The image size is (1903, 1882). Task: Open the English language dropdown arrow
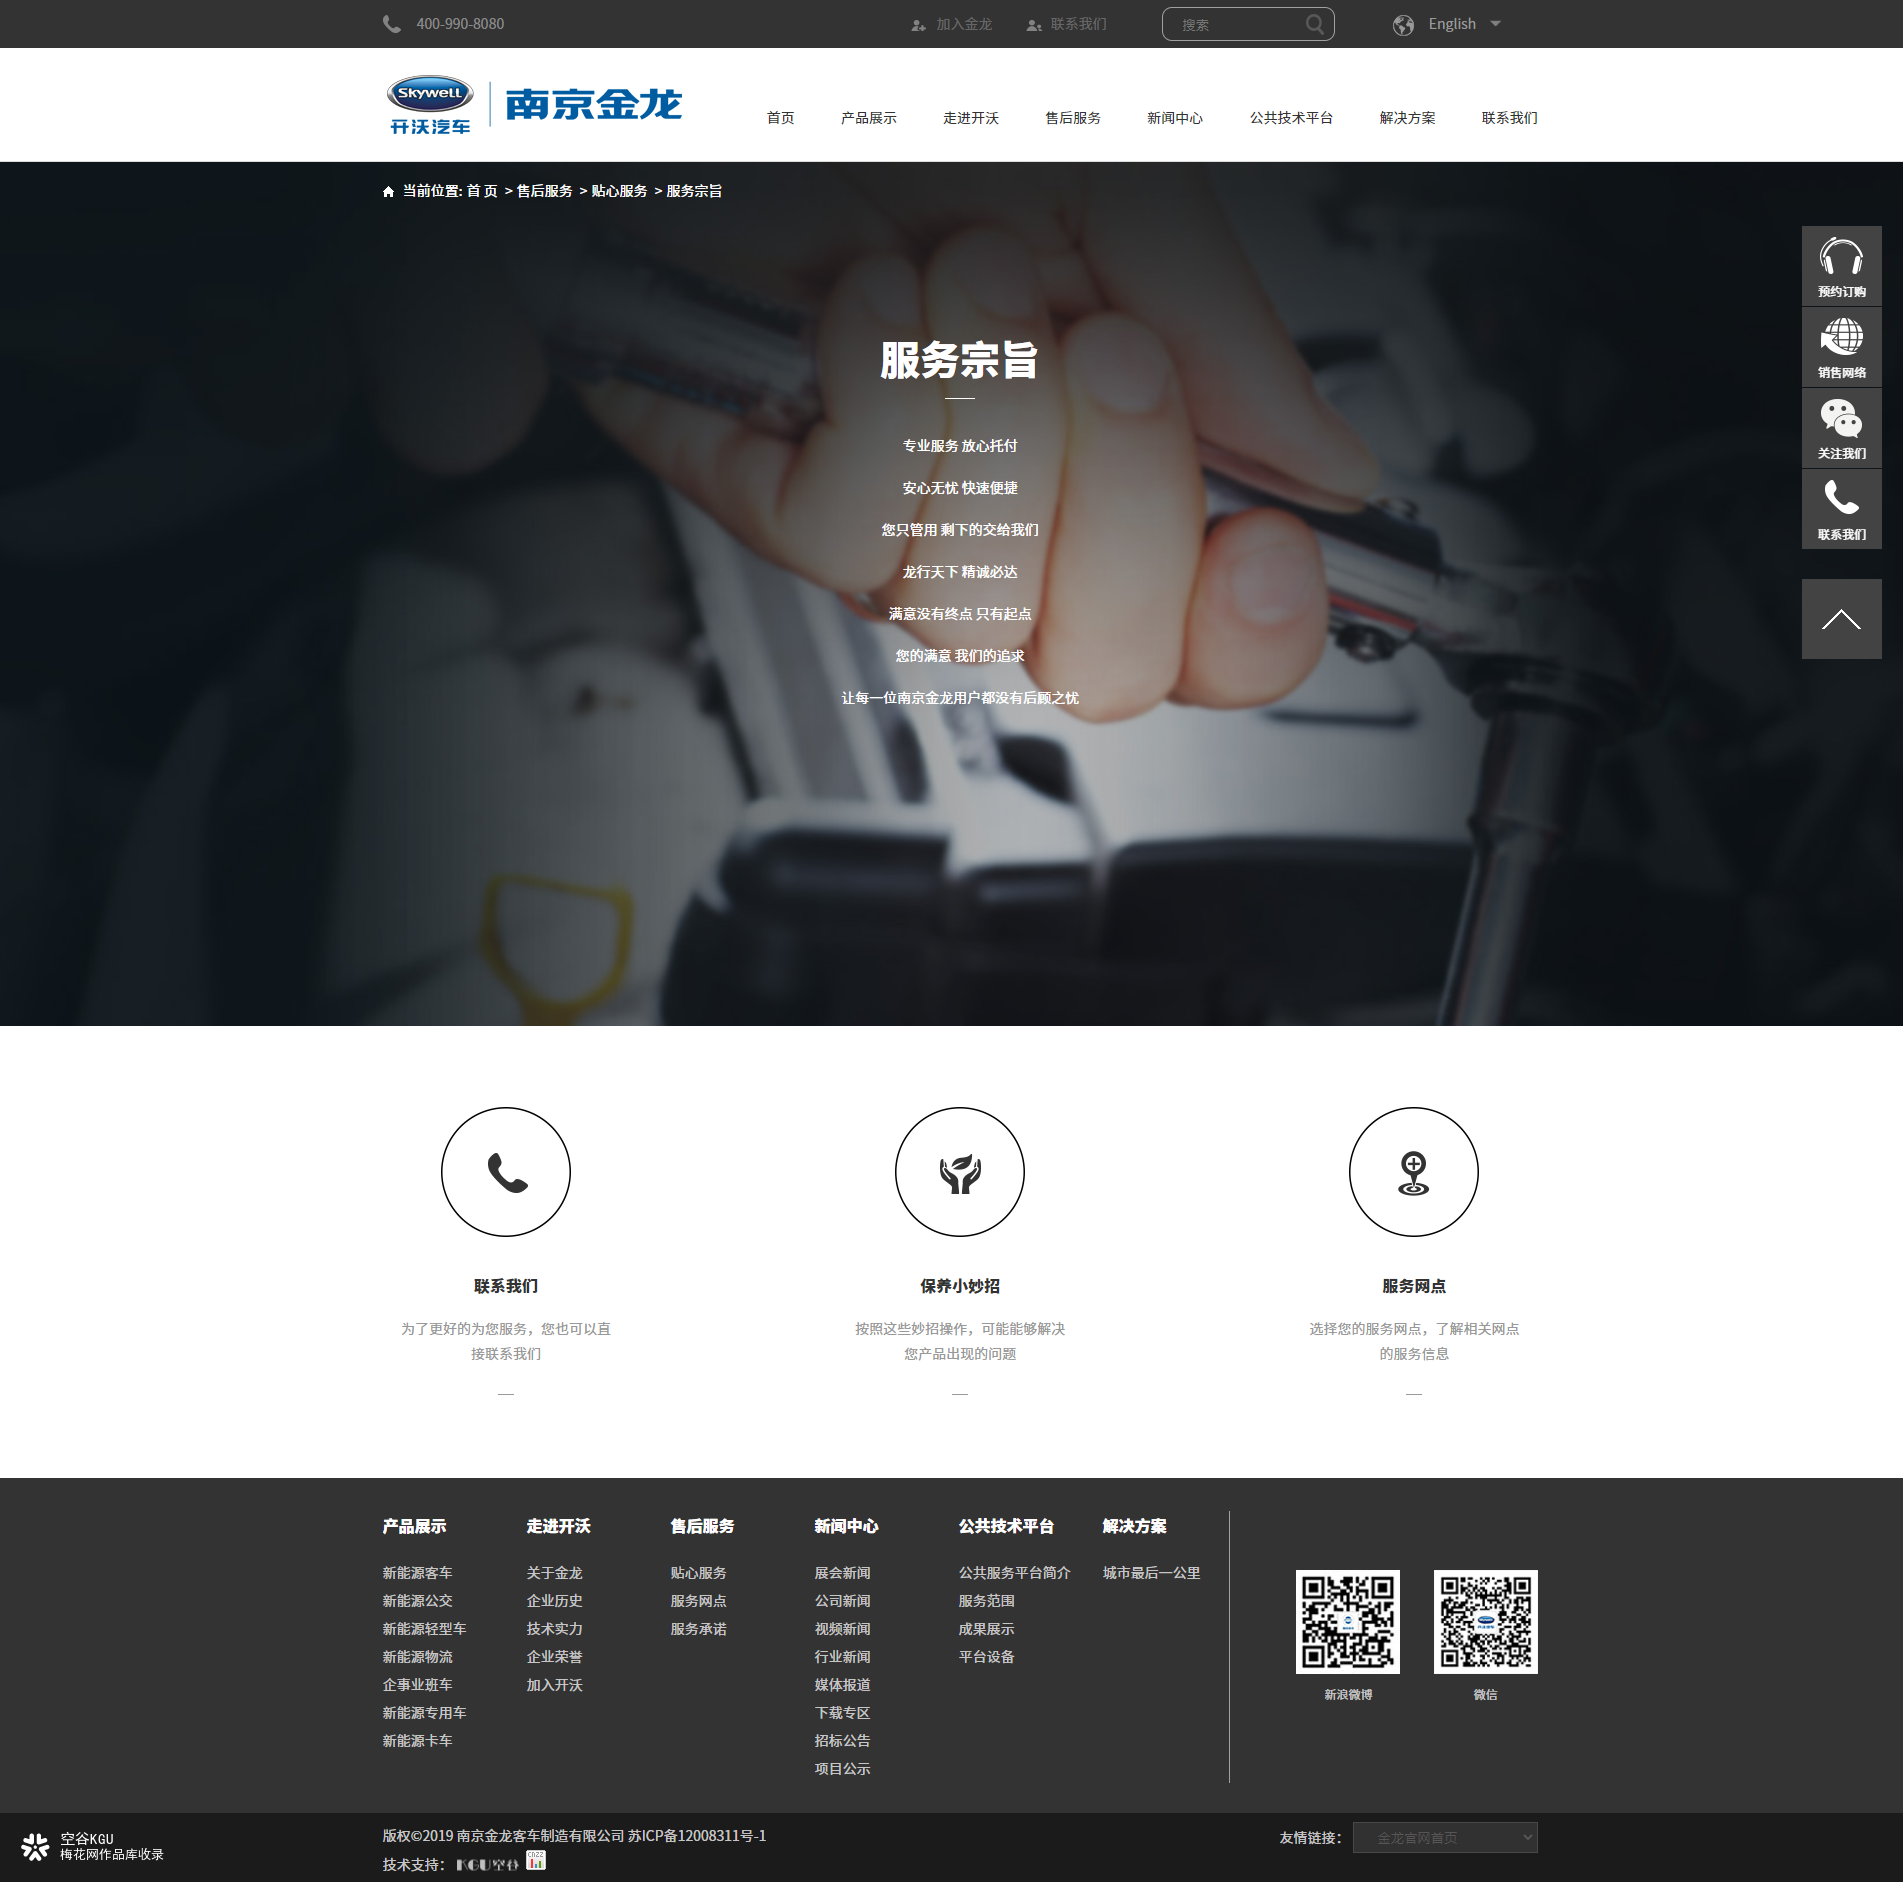click(1496, 24)
